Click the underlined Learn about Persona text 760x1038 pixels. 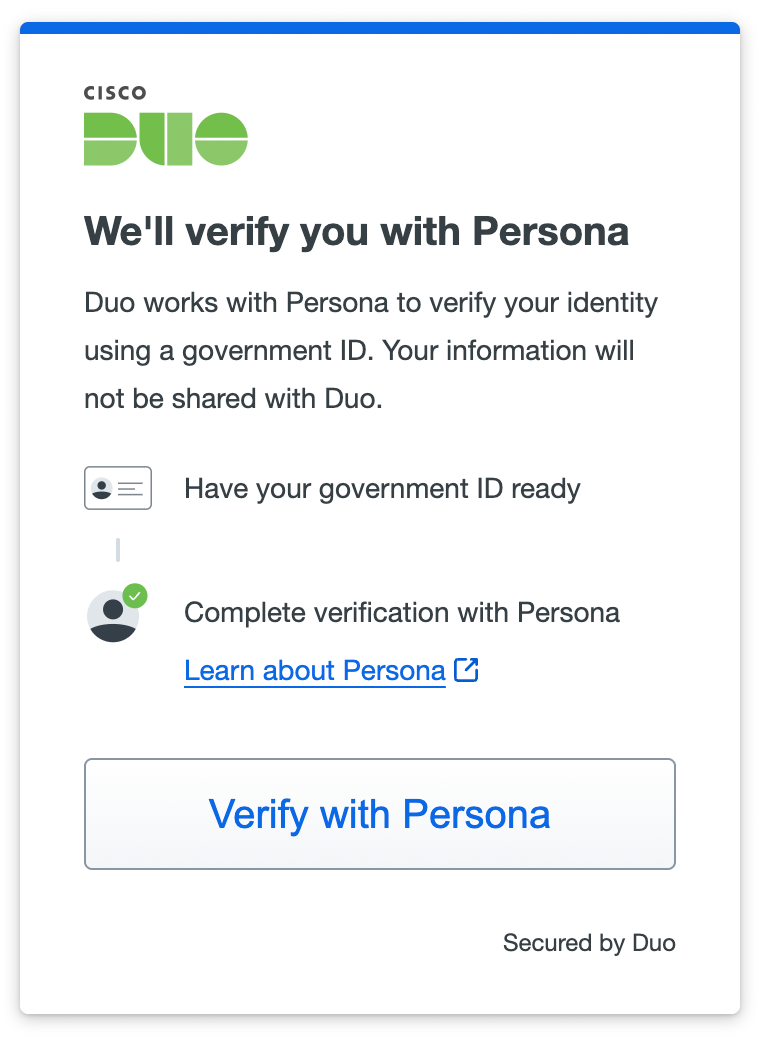pyautogui.click(x=314, y=670)
